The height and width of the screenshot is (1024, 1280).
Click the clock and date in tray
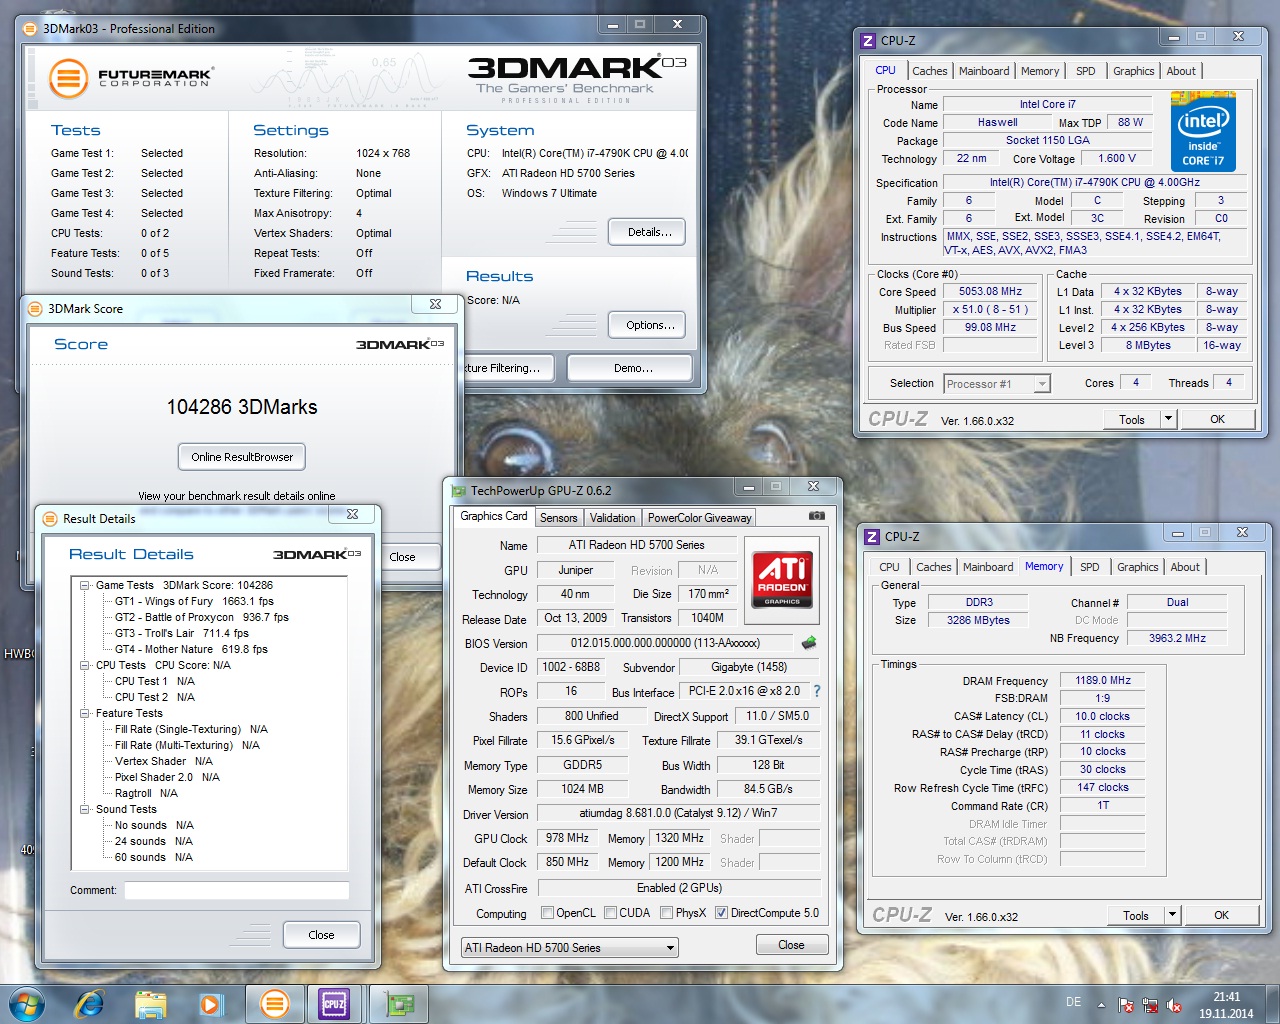(1226, 1005)
